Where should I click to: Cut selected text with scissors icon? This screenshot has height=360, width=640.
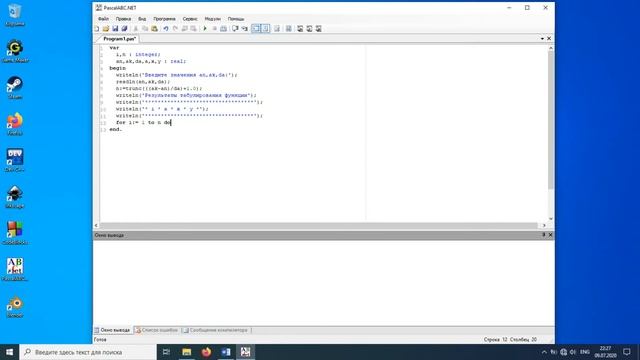136,29
